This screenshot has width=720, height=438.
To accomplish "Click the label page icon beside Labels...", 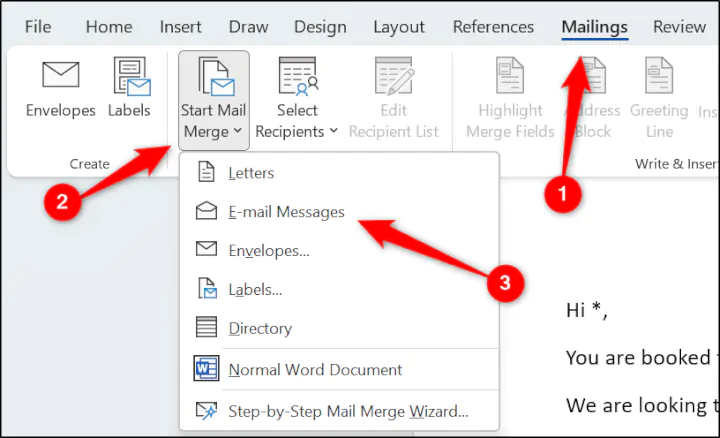I will click(x=207, y=288).
